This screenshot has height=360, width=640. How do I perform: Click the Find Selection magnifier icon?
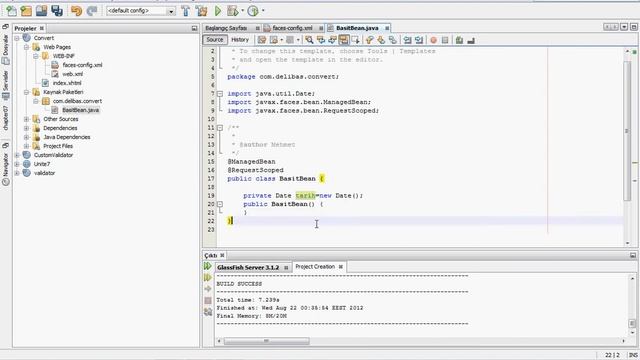309,40
